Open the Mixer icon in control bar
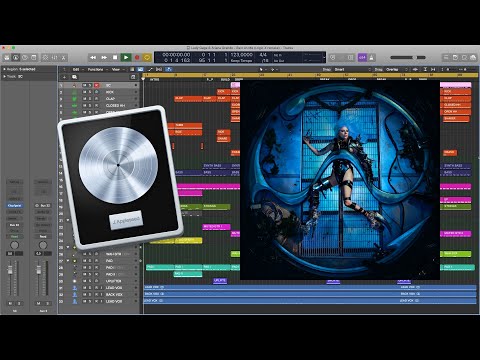480x360 pixels. [55, 58]
